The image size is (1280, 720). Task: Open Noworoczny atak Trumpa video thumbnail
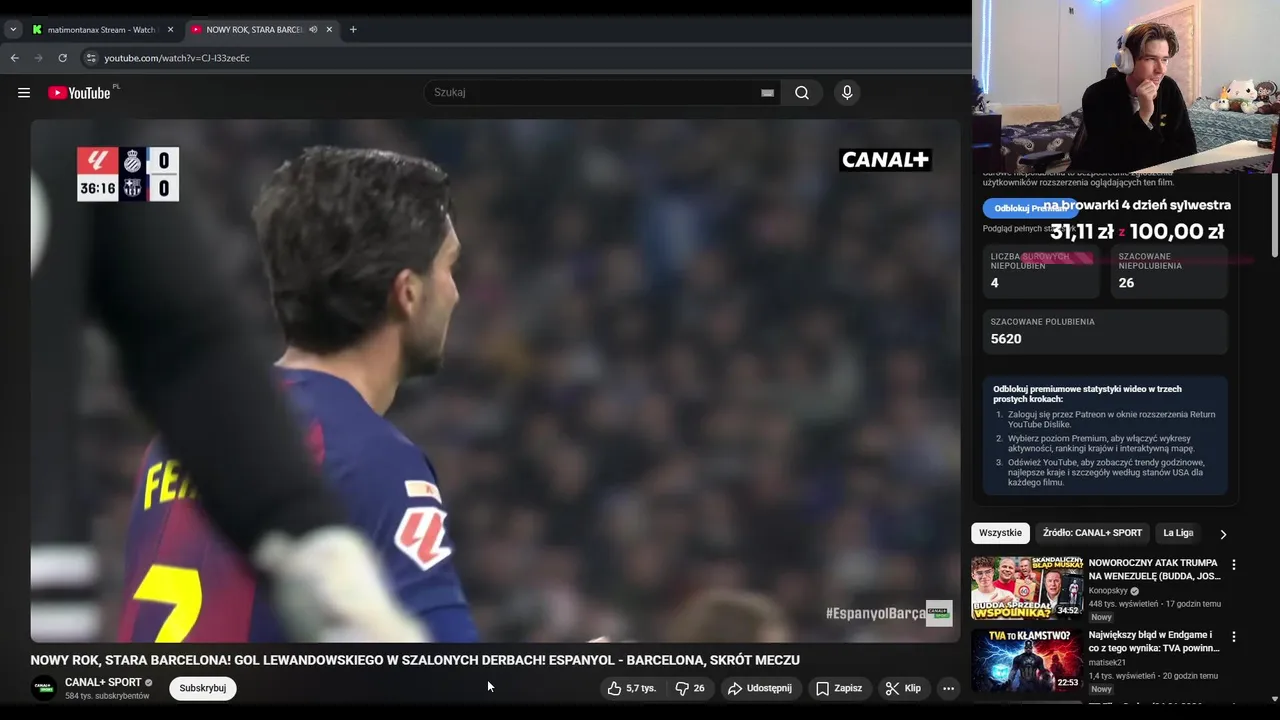pyautogui.click(x=1027, y=588)
